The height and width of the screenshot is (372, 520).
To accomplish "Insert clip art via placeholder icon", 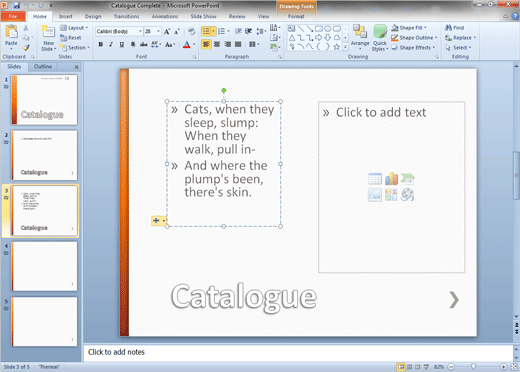I will [391, 195].
